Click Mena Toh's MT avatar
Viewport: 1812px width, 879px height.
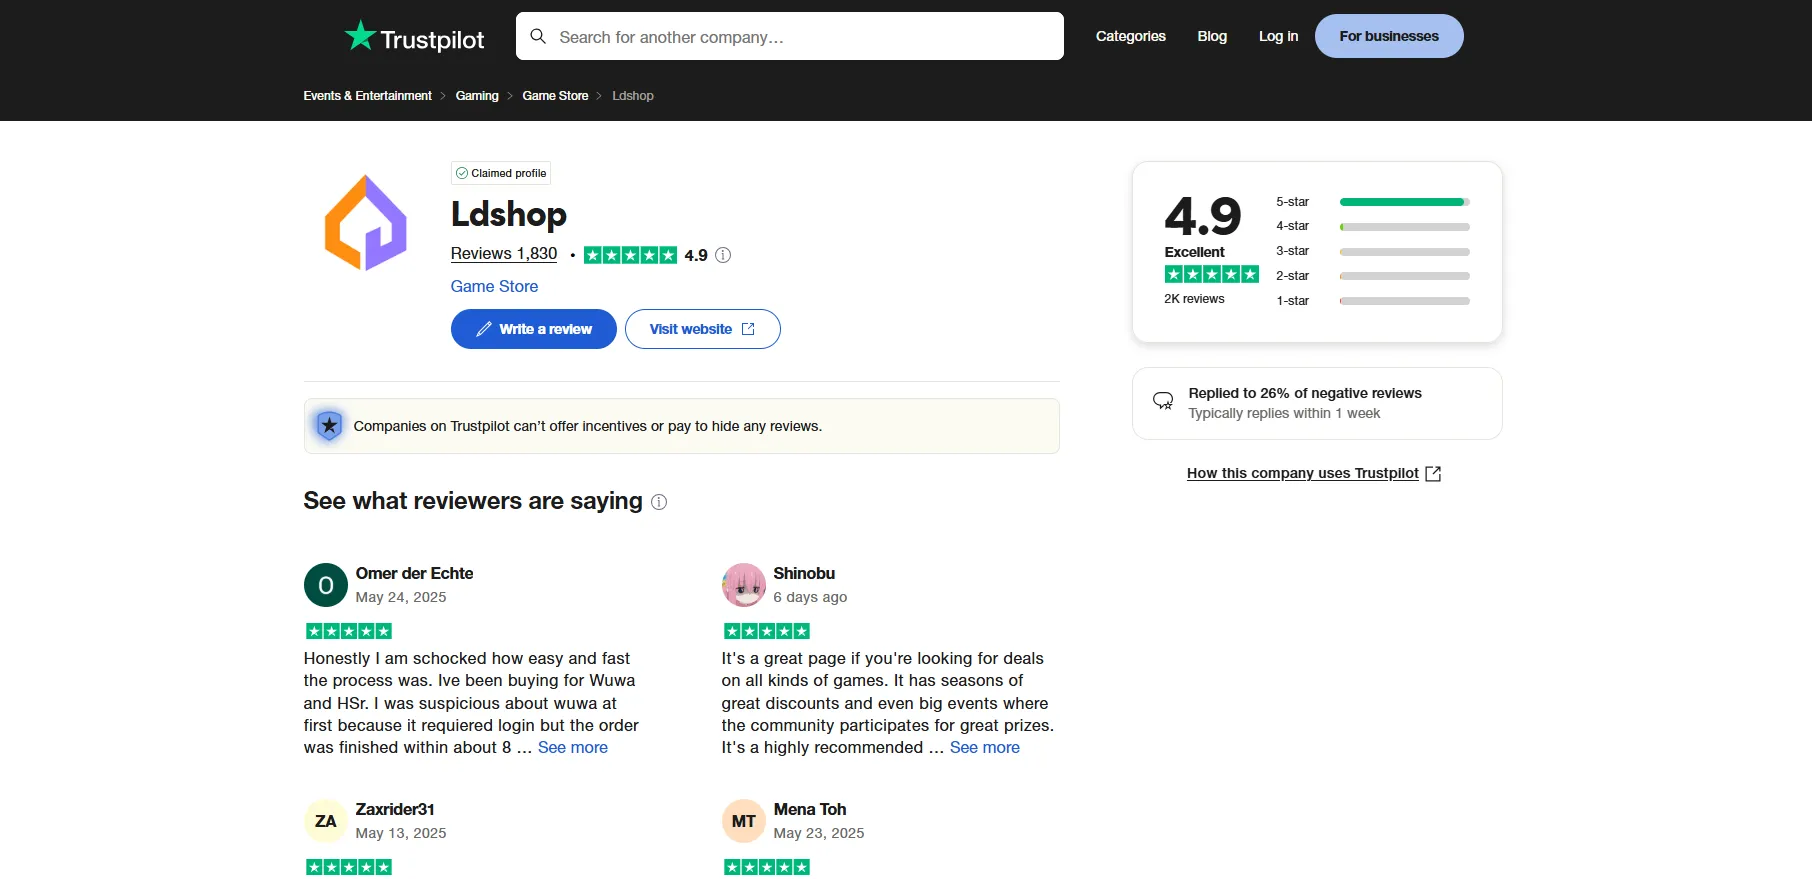(x=743, y=821)
